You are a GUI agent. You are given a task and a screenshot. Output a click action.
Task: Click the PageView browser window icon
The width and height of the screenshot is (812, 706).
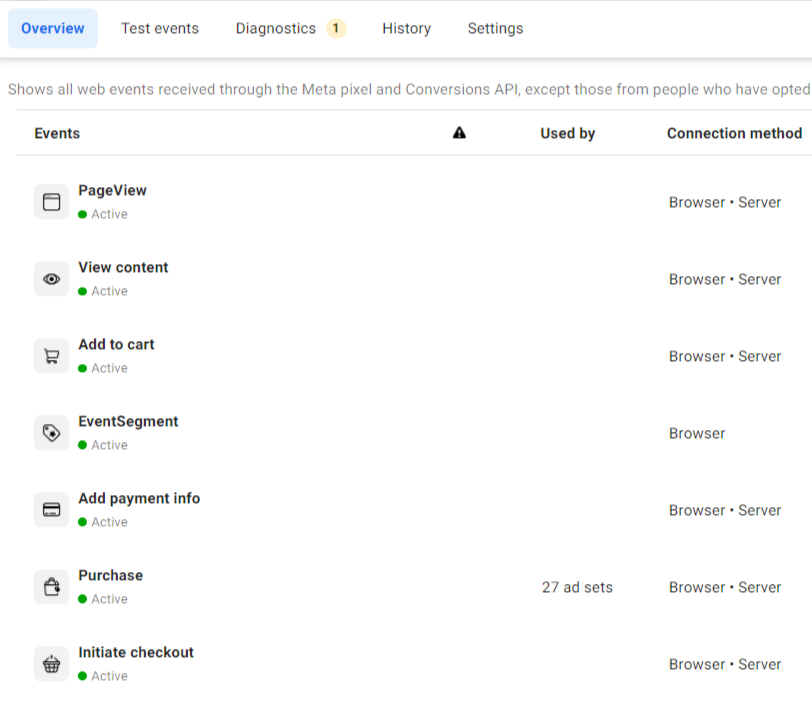[x=51, y=202]
